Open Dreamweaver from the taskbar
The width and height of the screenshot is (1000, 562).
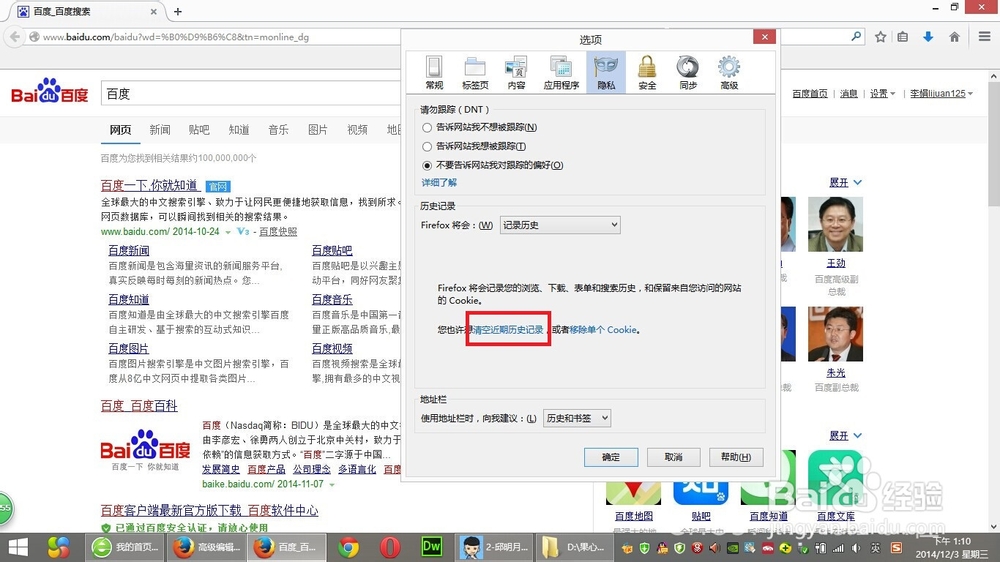[x=432, y=548]
